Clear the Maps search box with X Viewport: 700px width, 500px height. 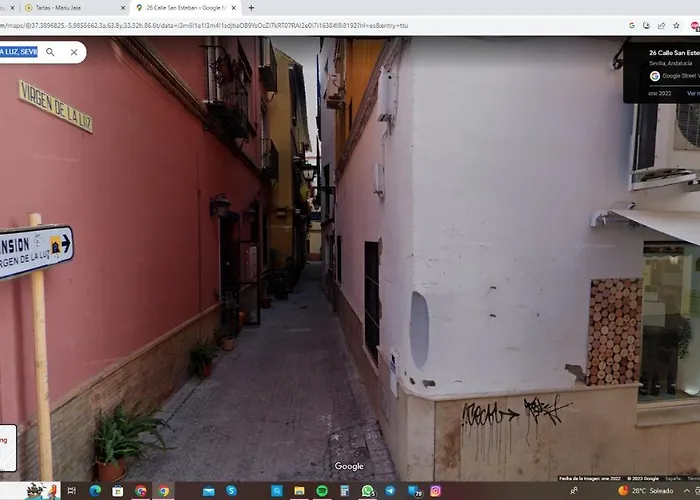coord(74,52)
